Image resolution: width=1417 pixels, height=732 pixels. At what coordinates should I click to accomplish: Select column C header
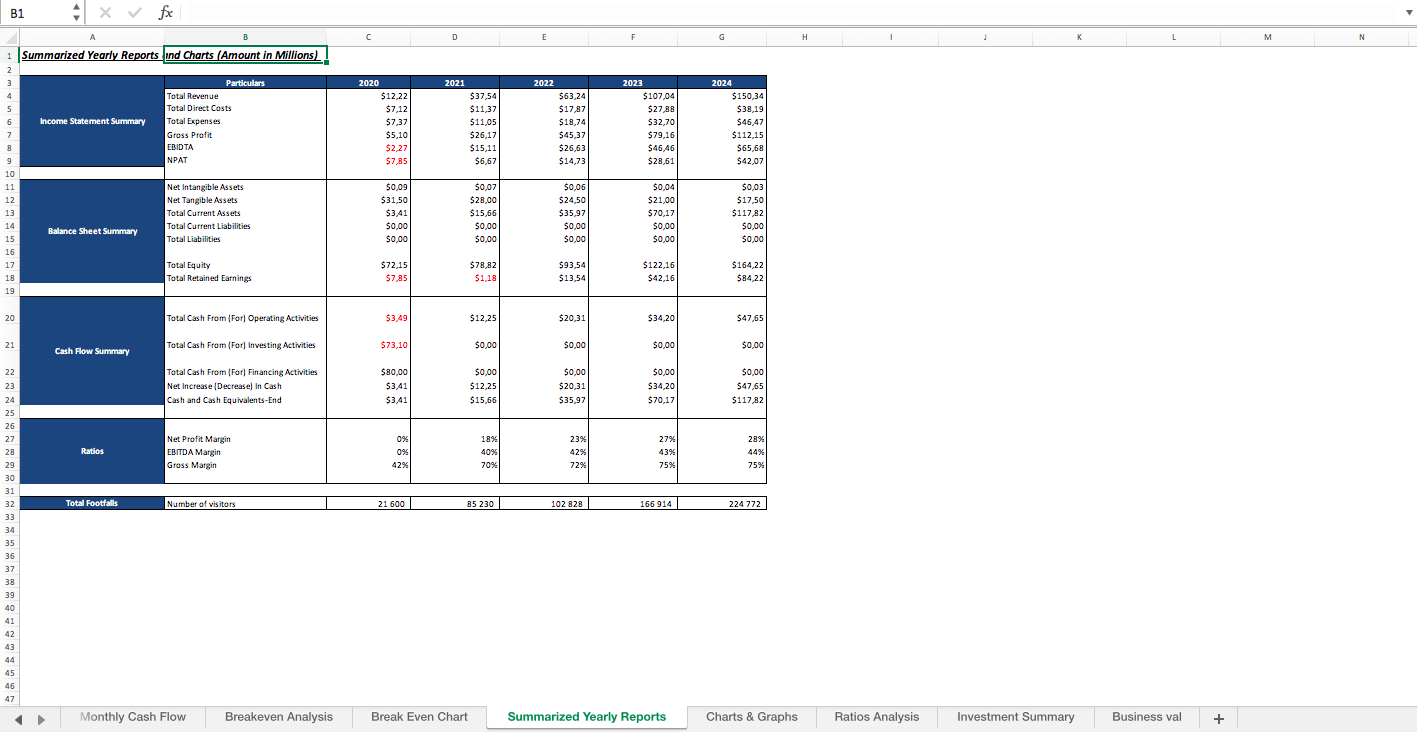368,37
